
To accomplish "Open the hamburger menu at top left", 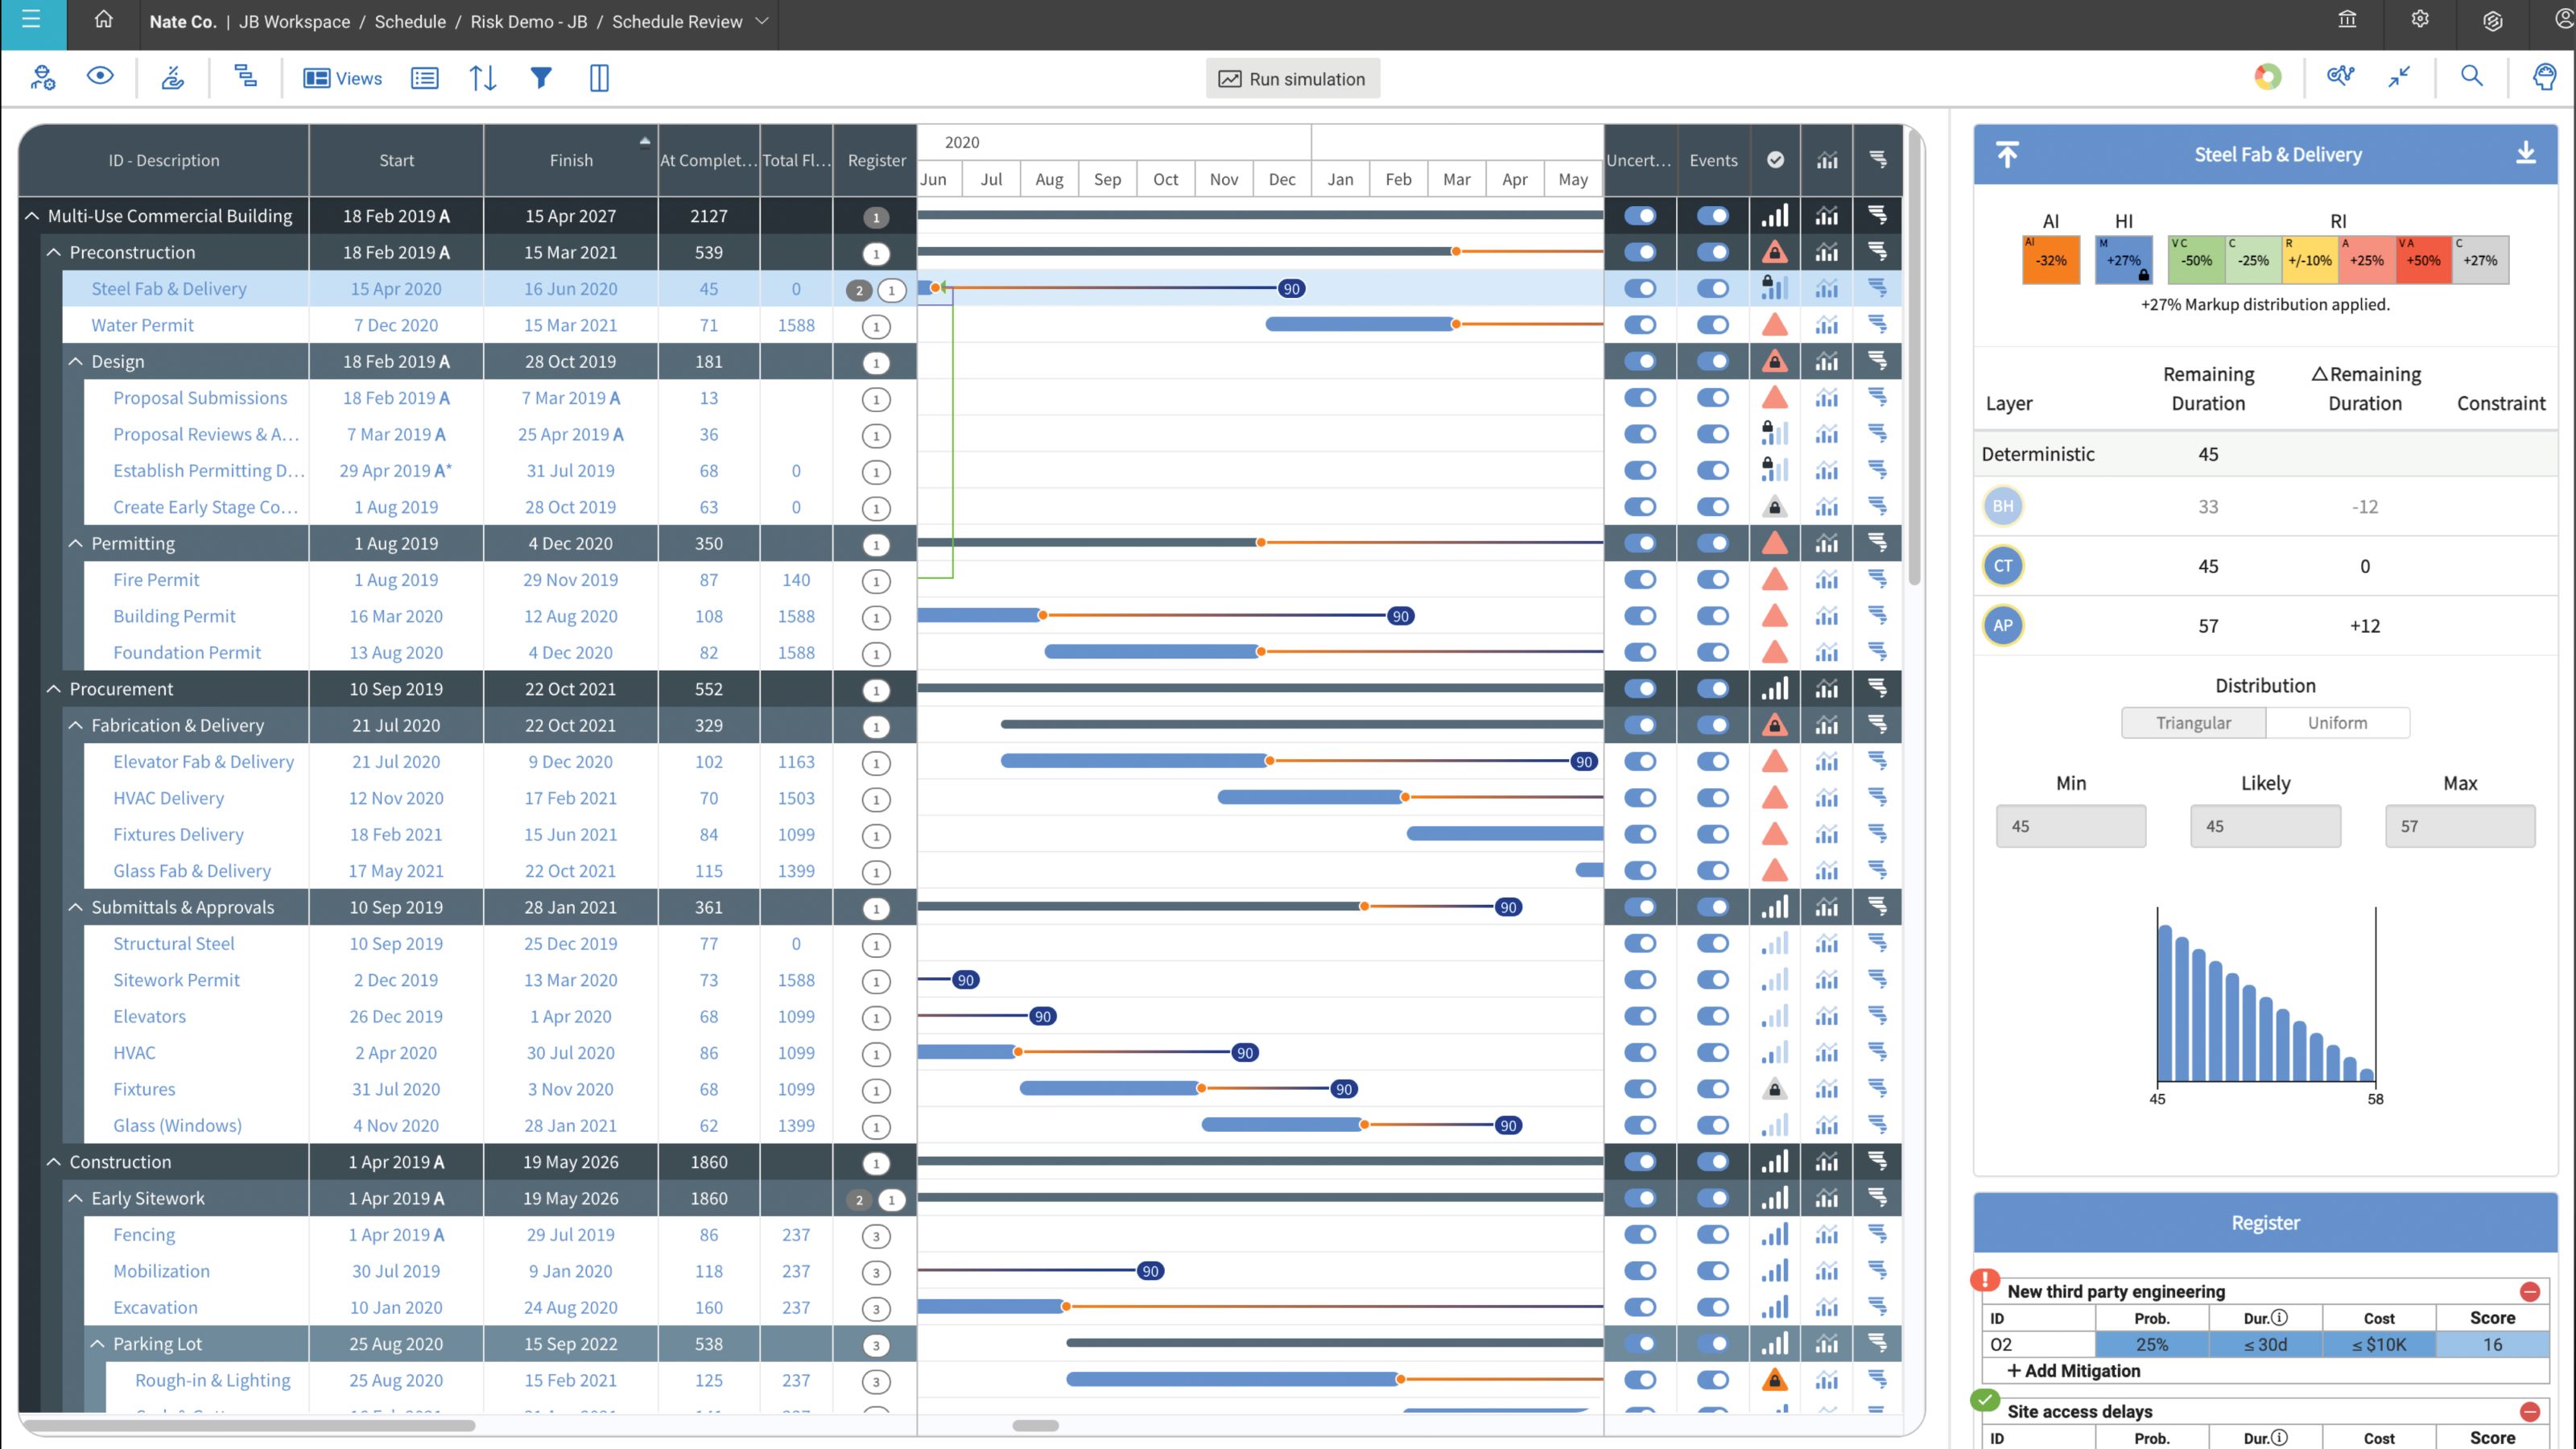I will [32, 20].
